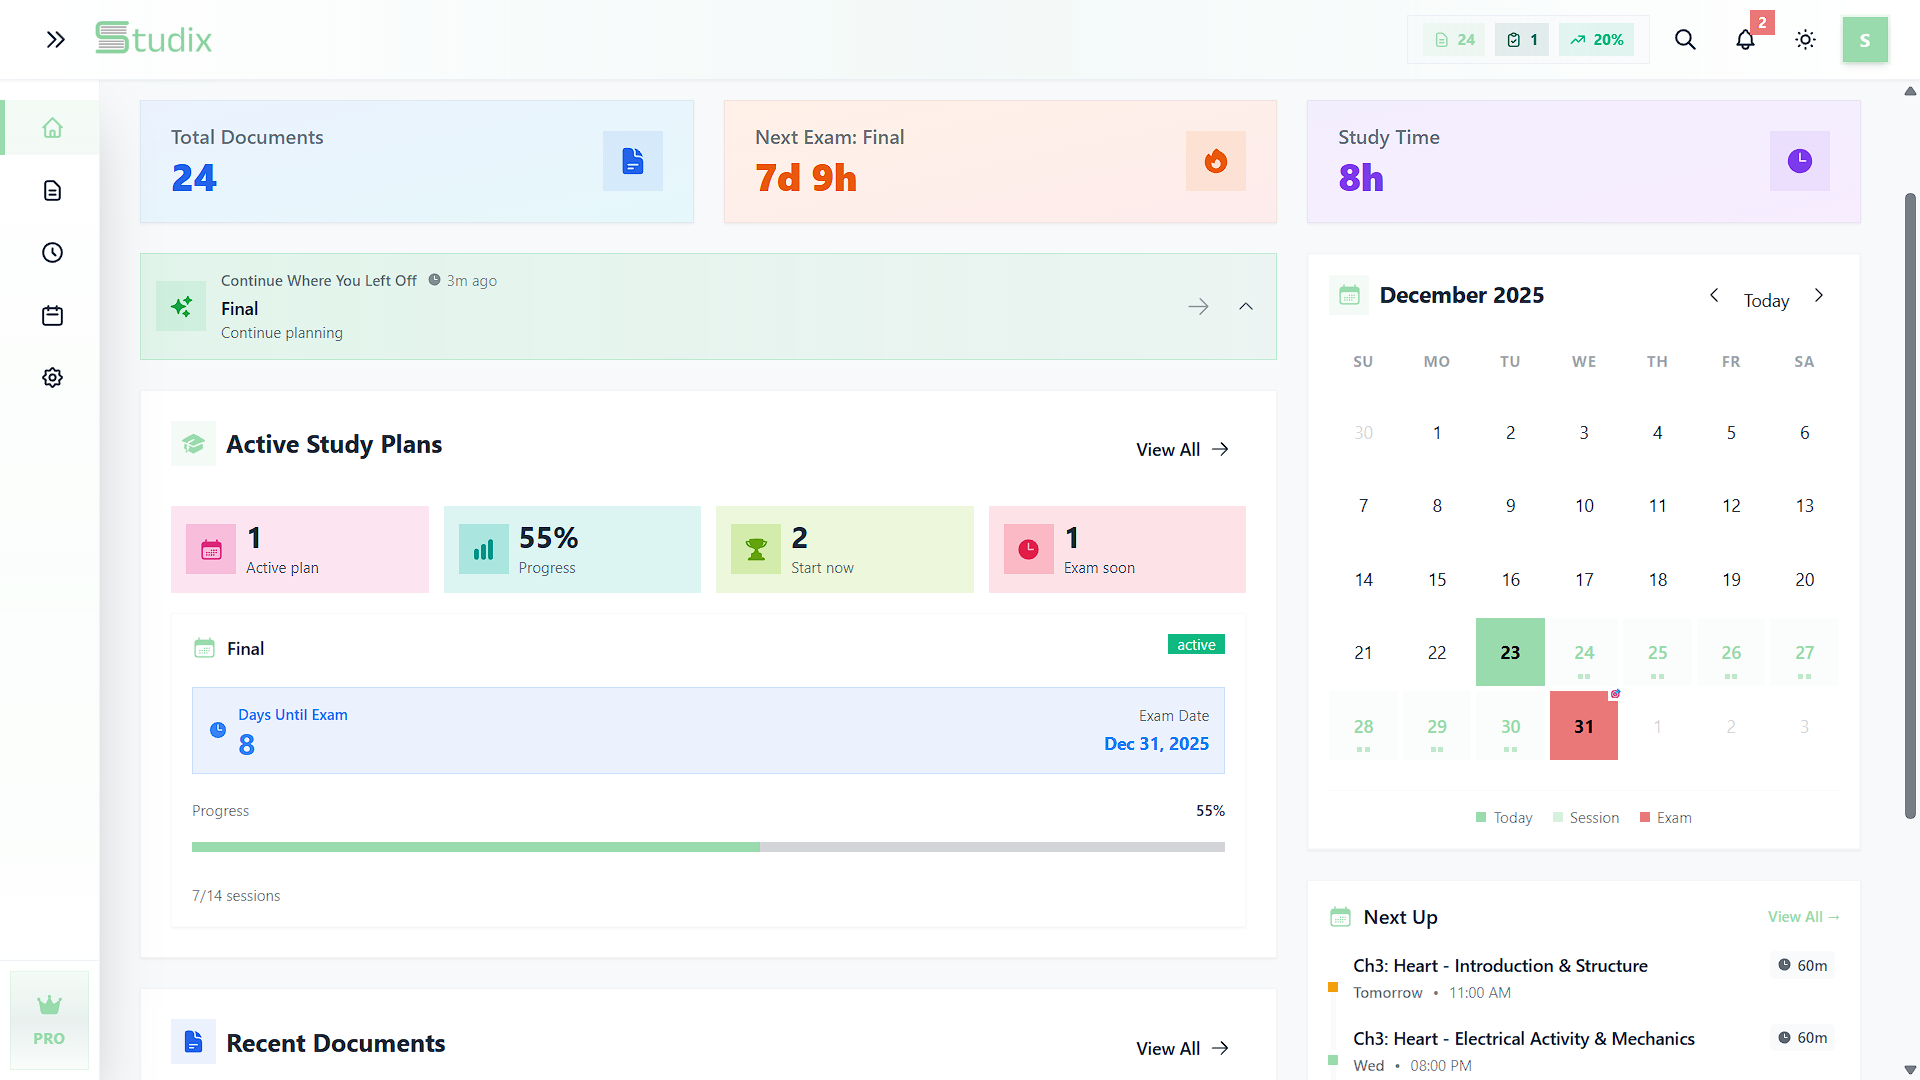
Task: Open the notifications bell
Action: point(1745,40)
